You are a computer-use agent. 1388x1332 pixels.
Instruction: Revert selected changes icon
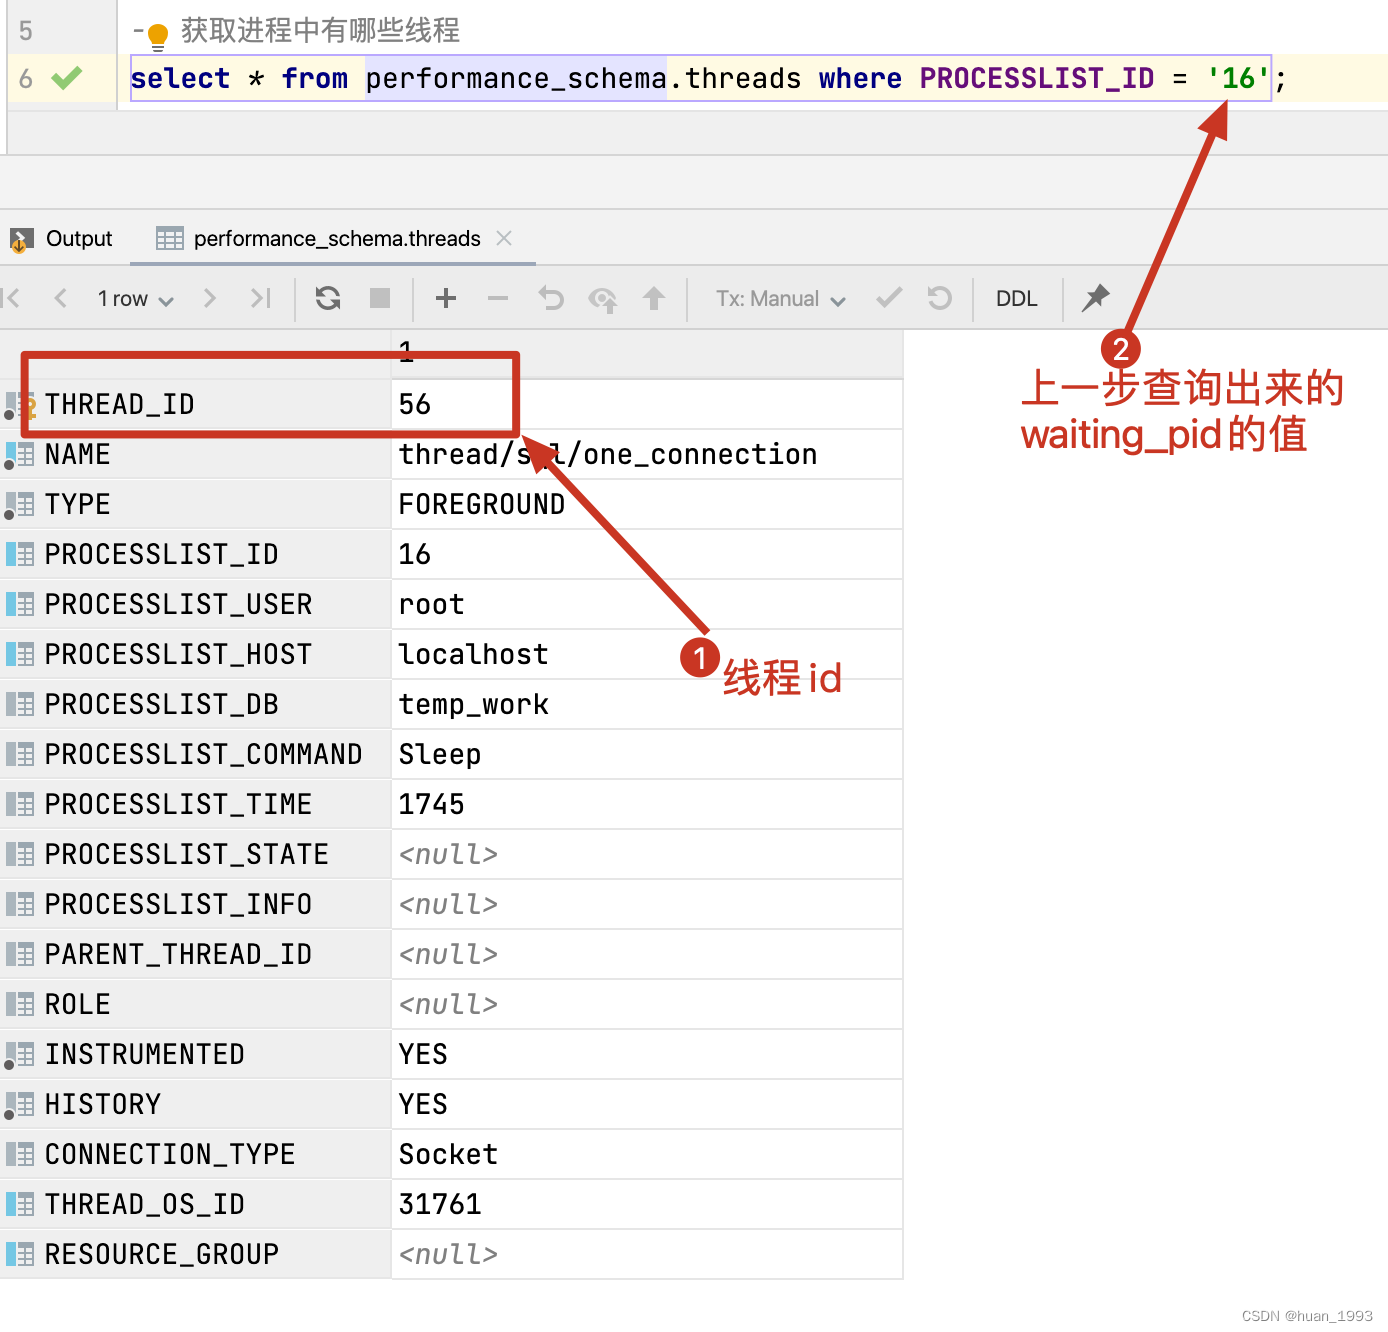551,298
